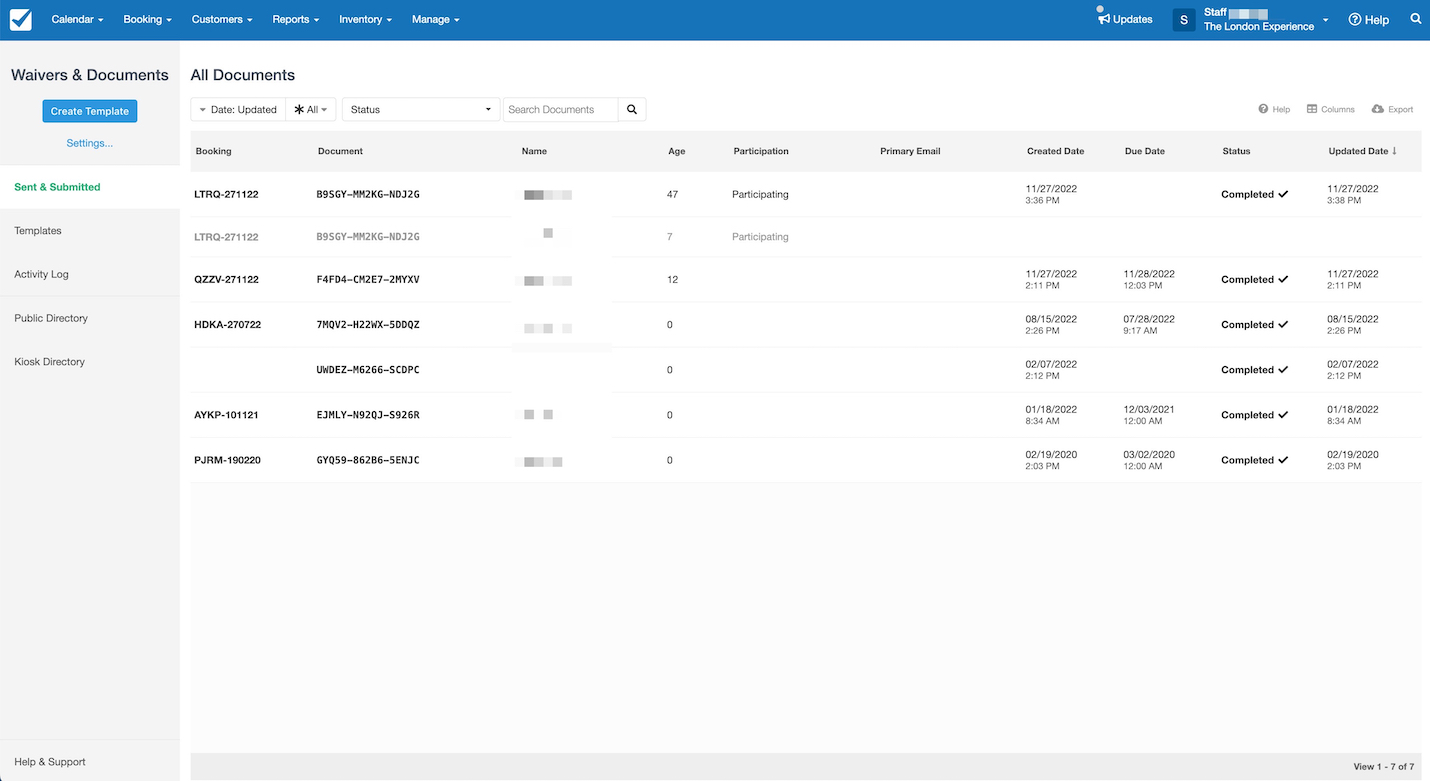Image resolution: width=1430 pixels, height=781 pixels.
Task: Sort by the Booking column header
Action: 213,151
